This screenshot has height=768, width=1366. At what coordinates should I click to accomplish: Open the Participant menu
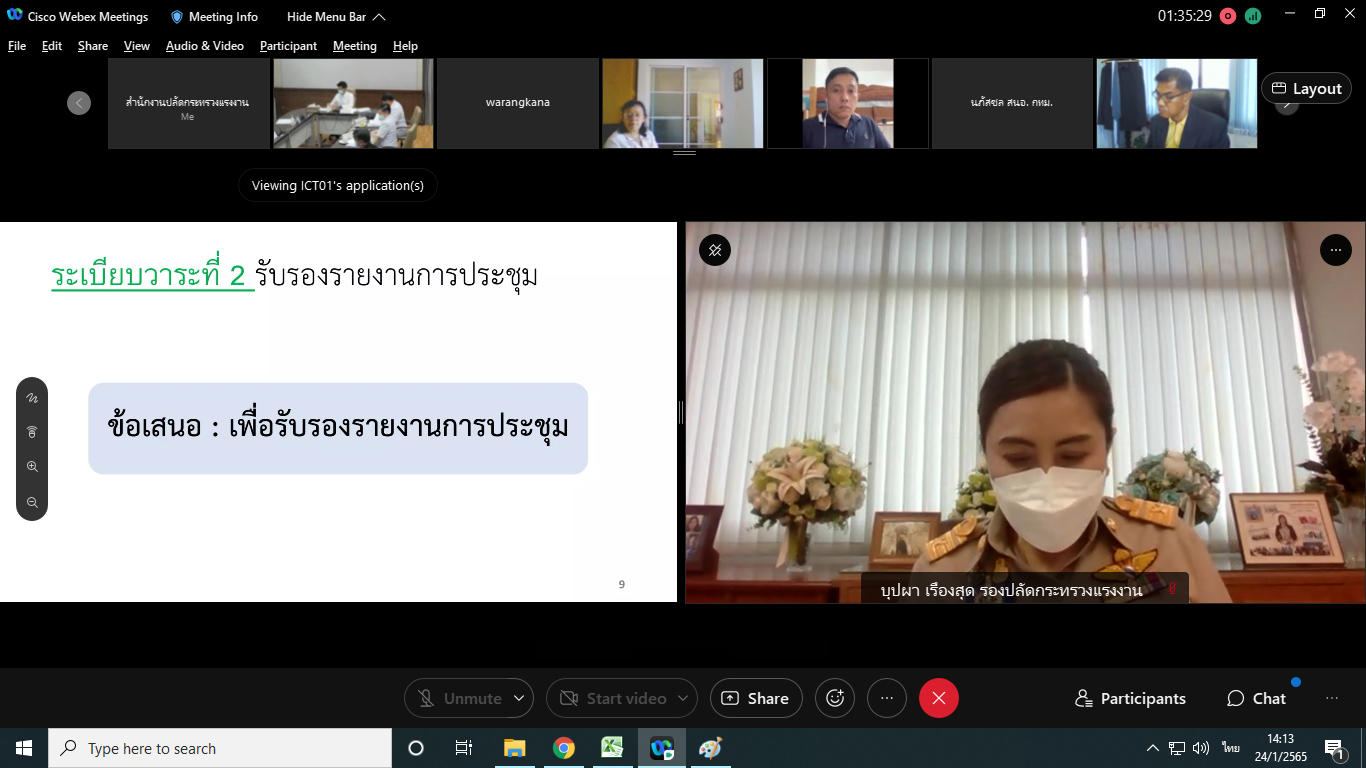(288, 46)
